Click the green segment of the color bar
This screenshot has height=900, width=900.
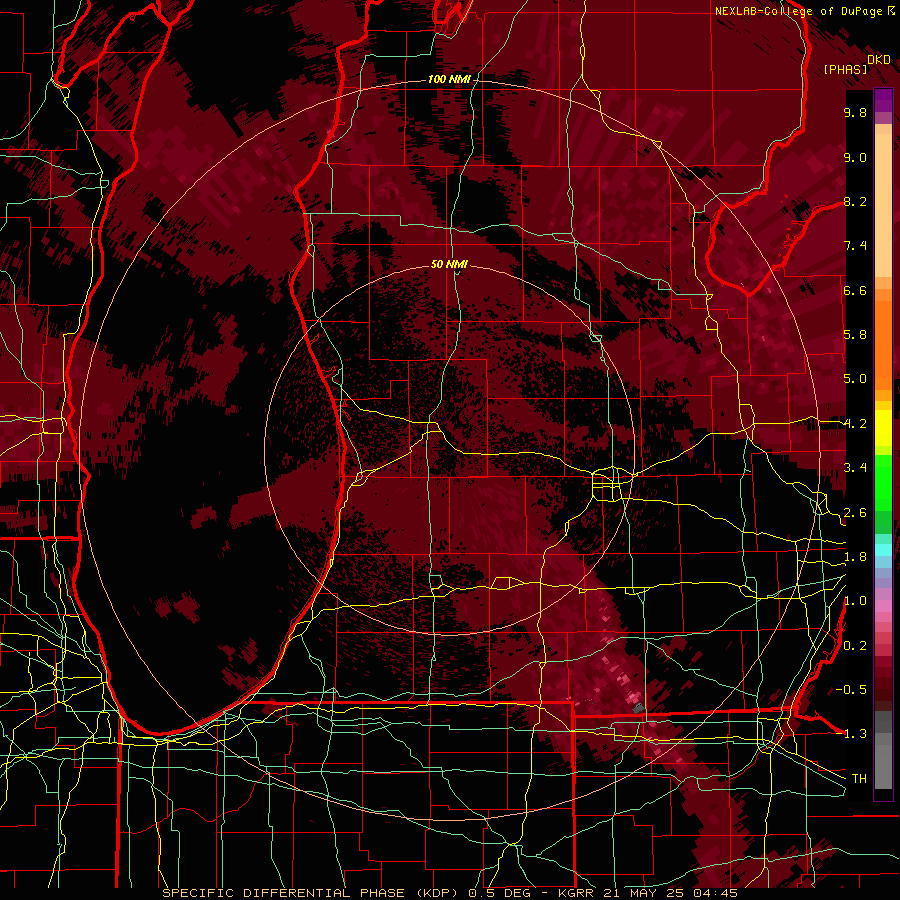[x=883, y=483]
